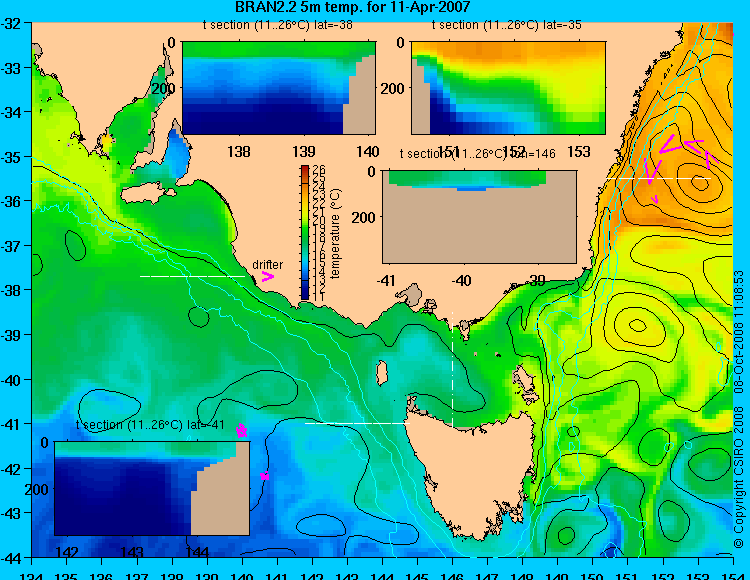
Task: Click the "-37" latitude axis label
Action: 11,246
